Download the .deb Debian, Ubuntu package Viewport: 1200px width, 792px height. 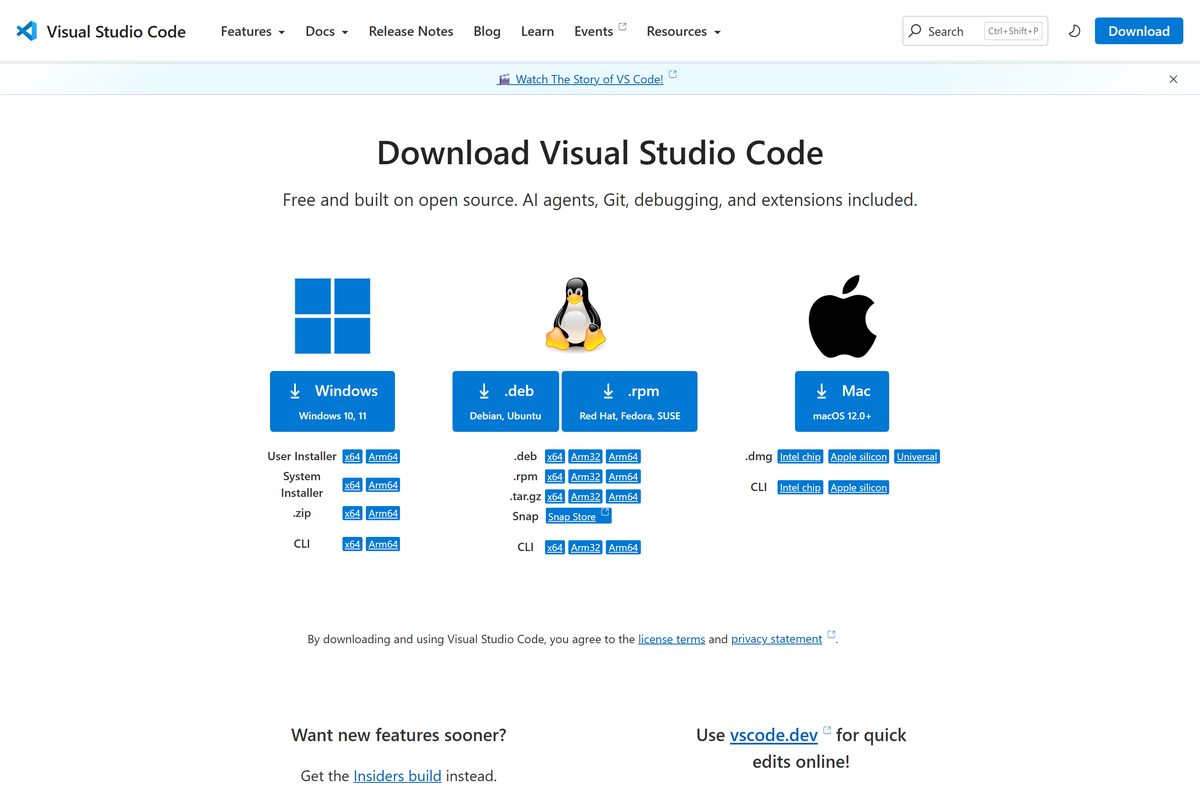(506, 401)
